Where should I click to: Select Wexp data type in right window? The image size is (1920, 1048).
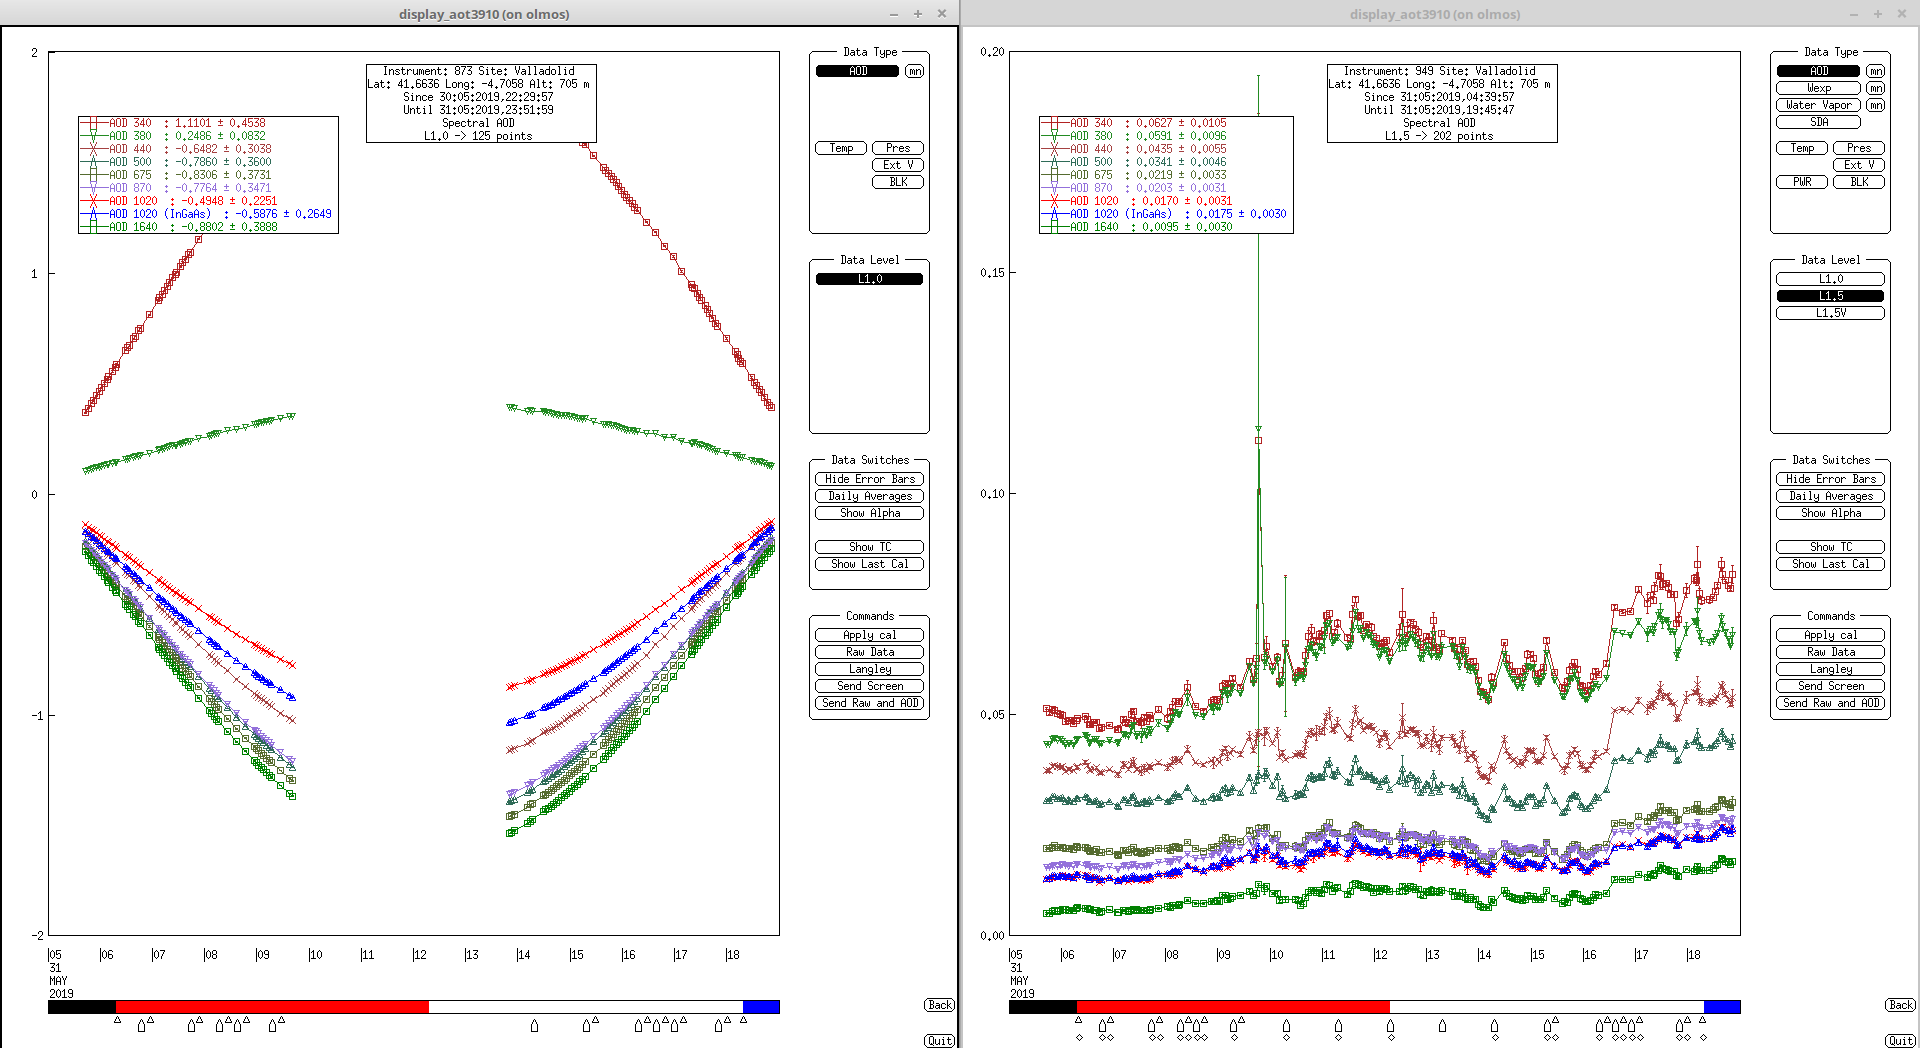[x=1819, y=88]
